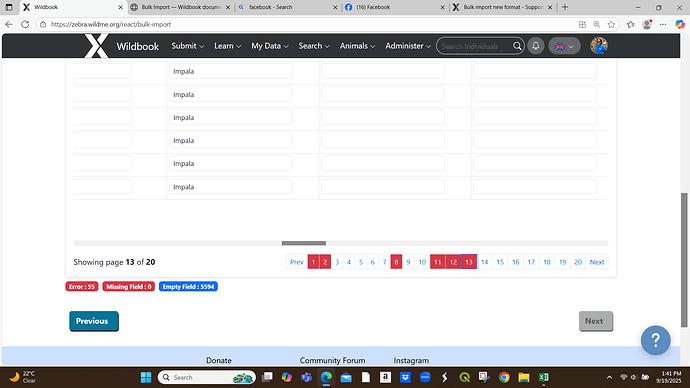Jump to error page 8
690x388 pixels.
396,262
